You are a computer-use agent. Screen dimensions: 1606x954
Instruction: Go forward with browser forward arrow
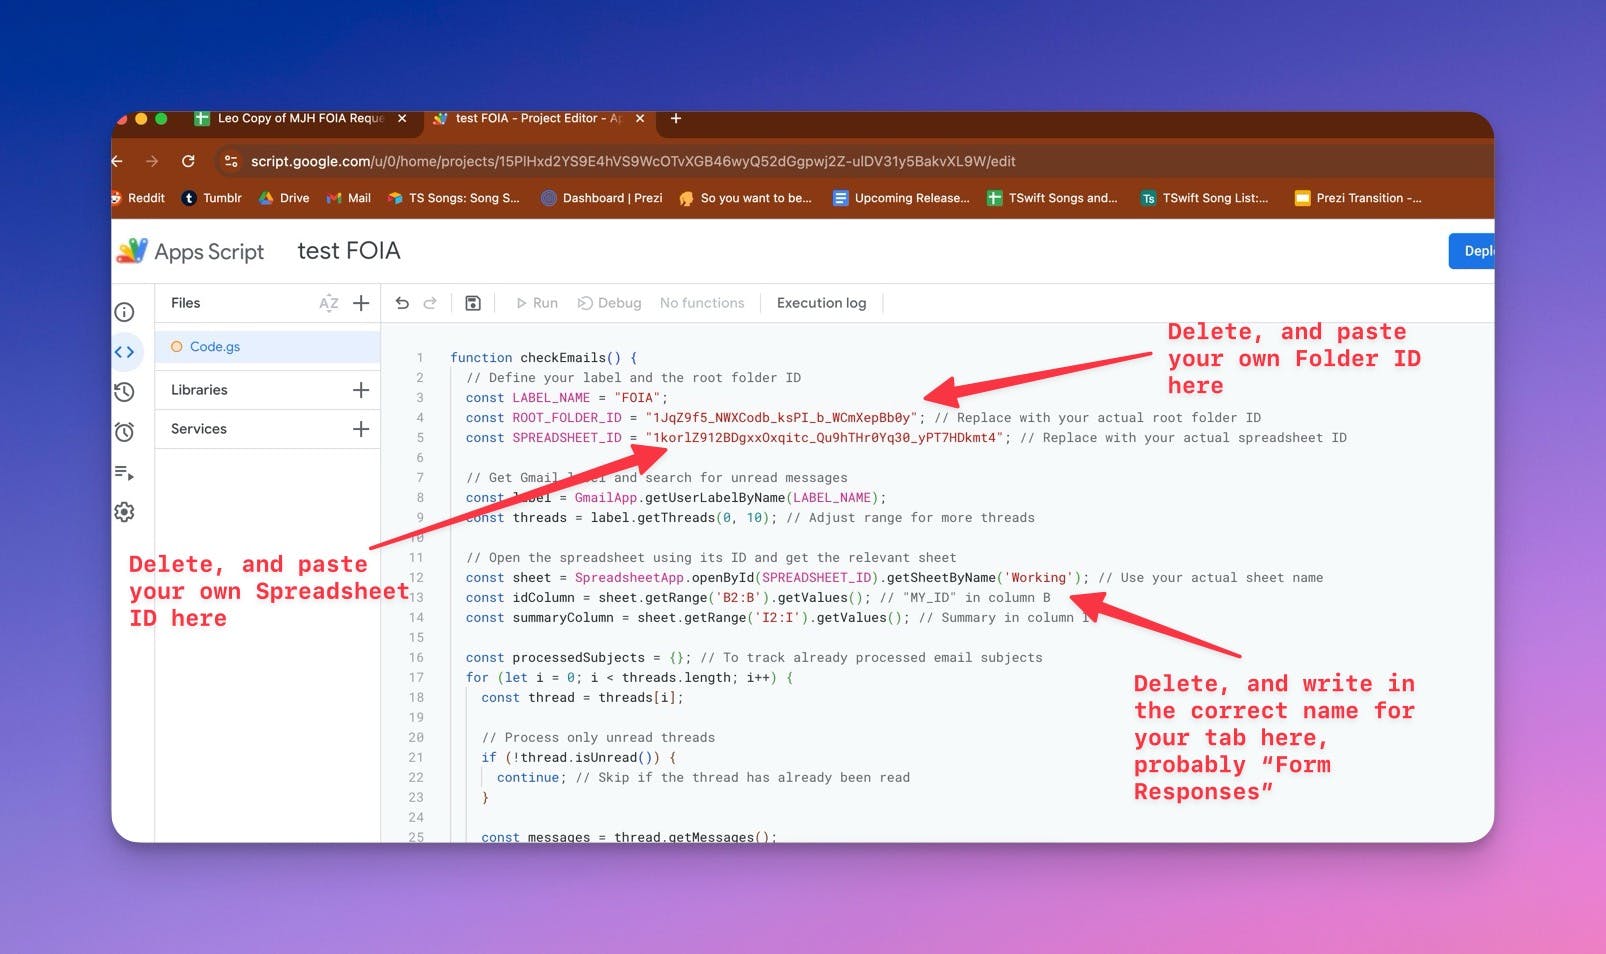click(152, 161)
